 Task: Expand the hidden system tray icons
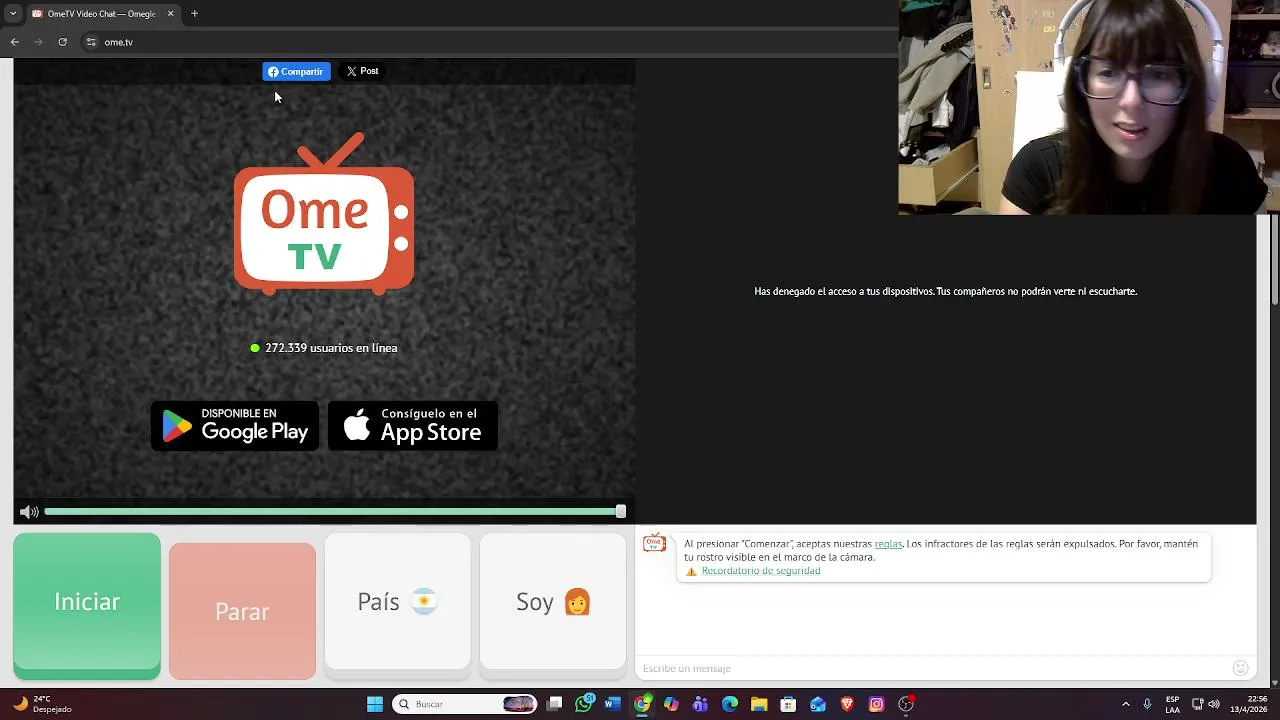coord(1125,704)
